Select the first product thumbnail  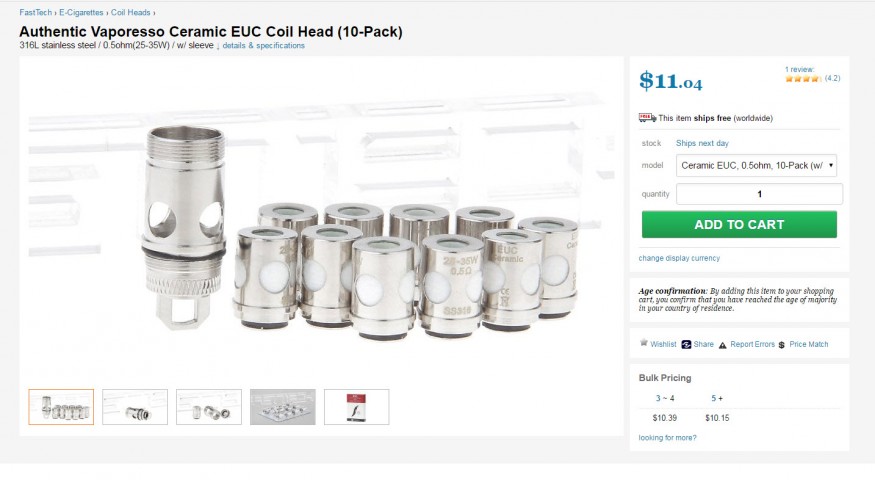[x=61, y=407]
